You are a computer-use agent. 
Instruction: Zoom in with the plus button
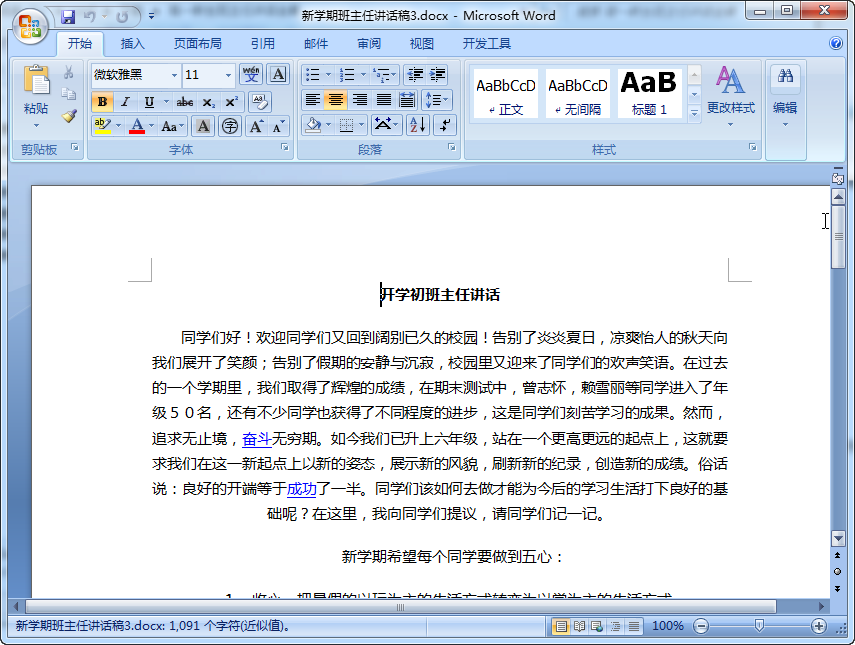(x=818, y=626)
